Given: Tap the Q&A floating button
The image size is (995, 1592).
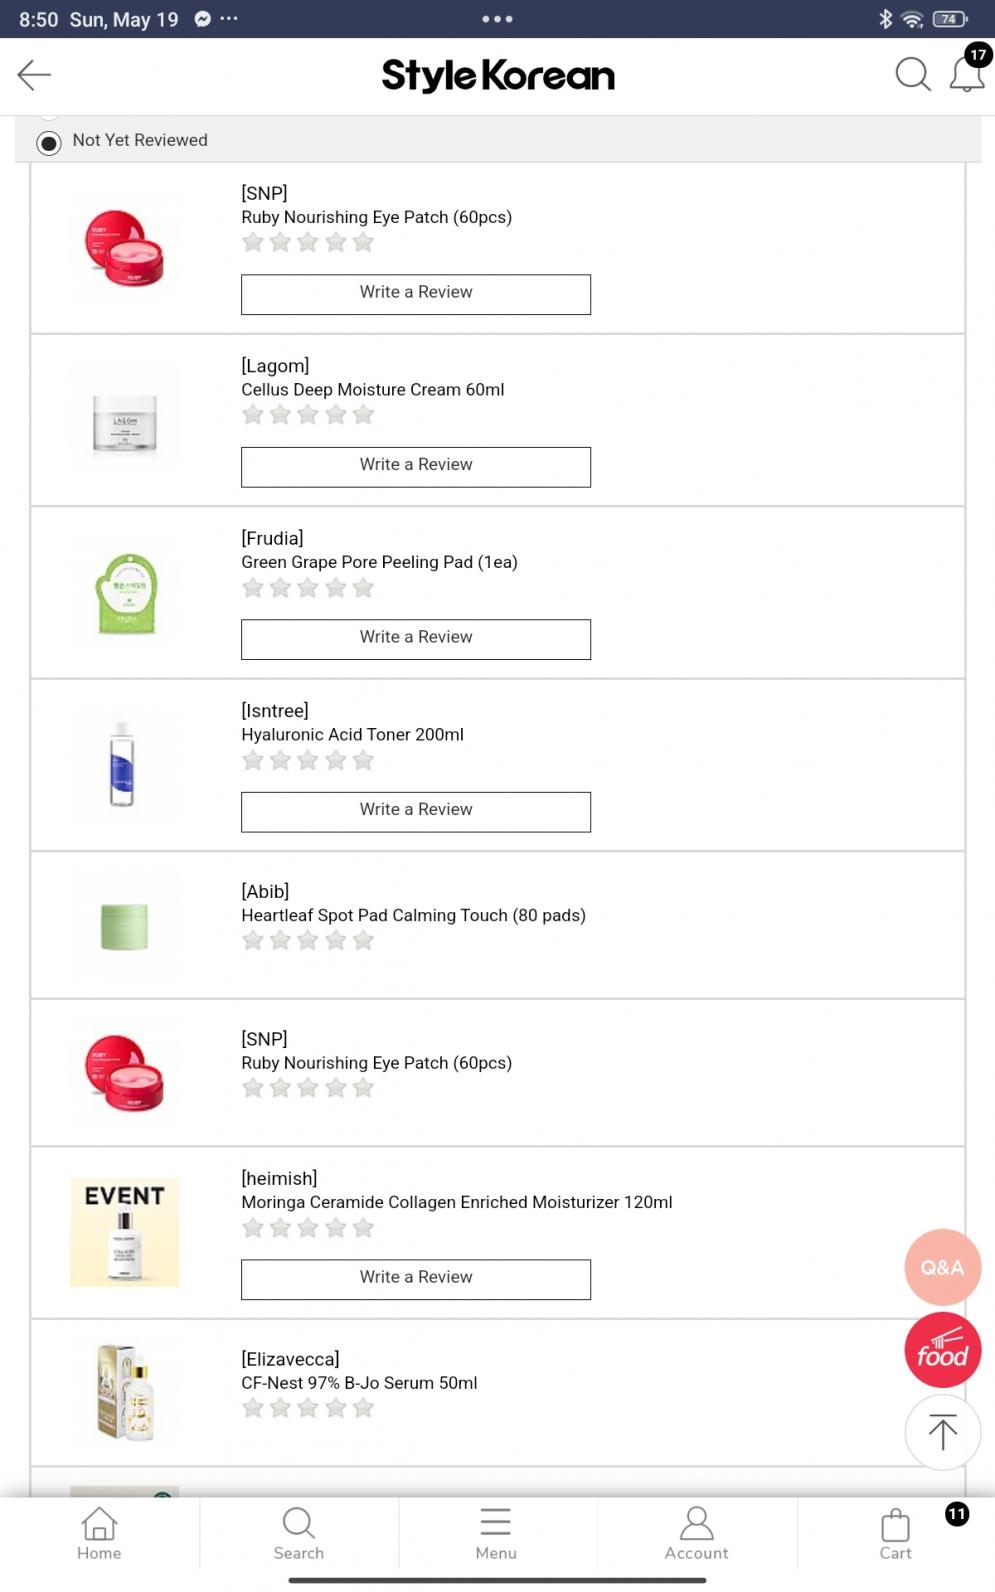Looking at the screenshot, I should (x=942, y=1267).
